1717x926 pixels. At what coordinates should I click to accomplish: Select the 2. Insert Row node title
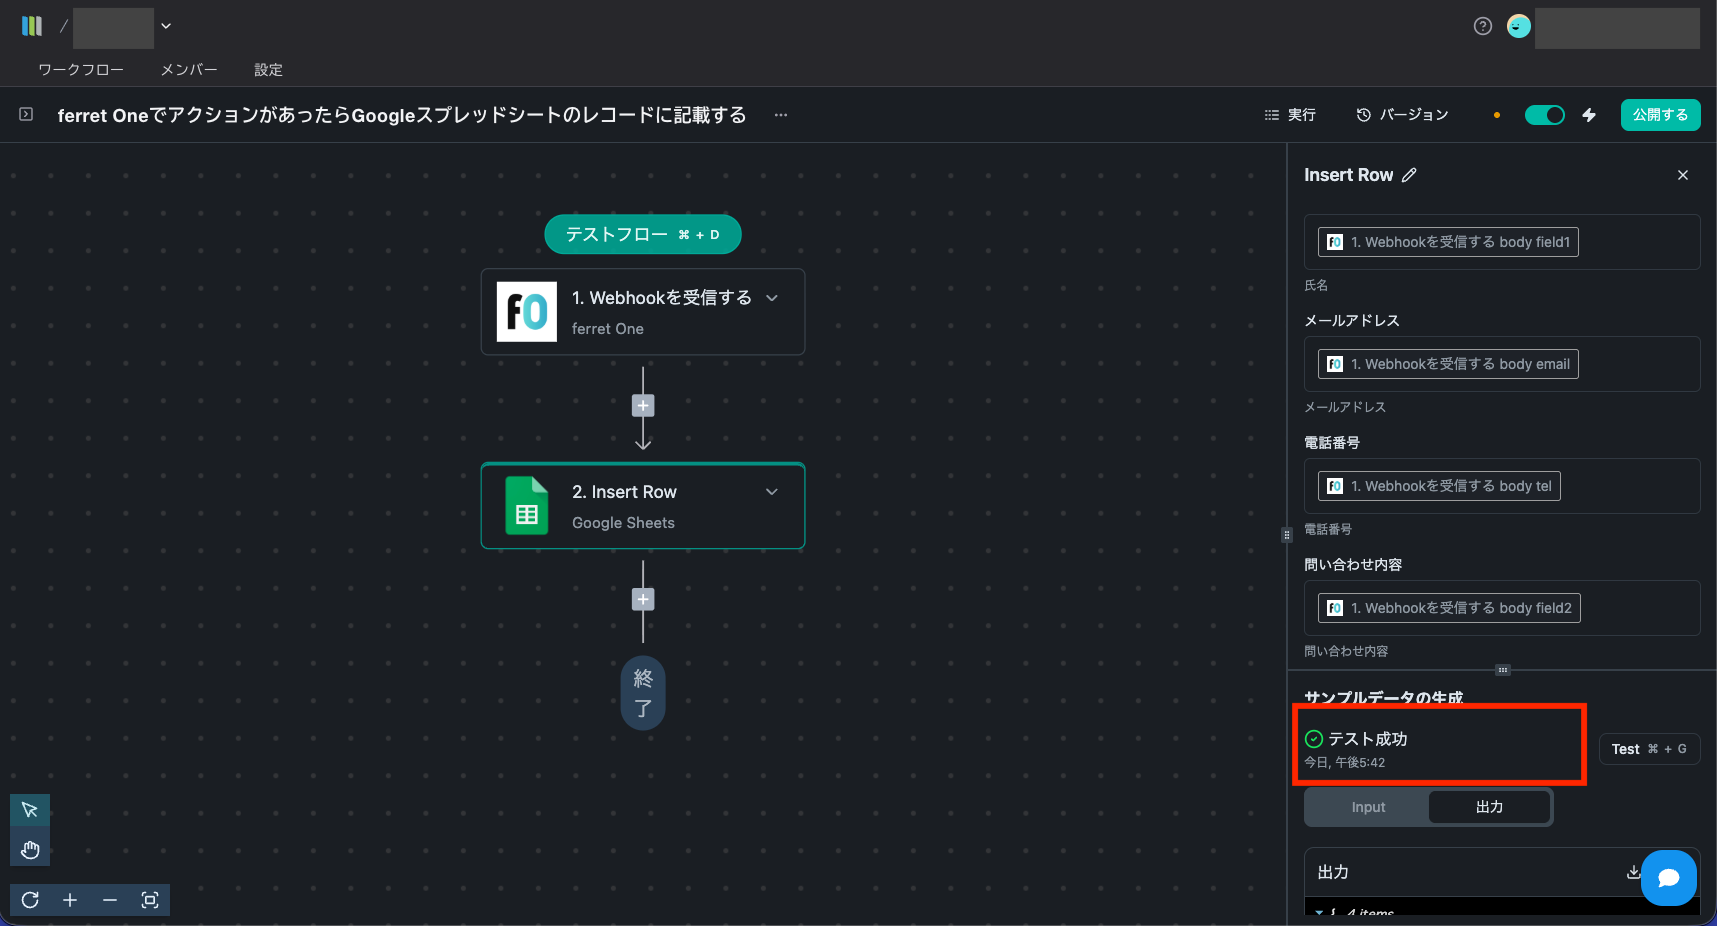[x=625, y=492]
